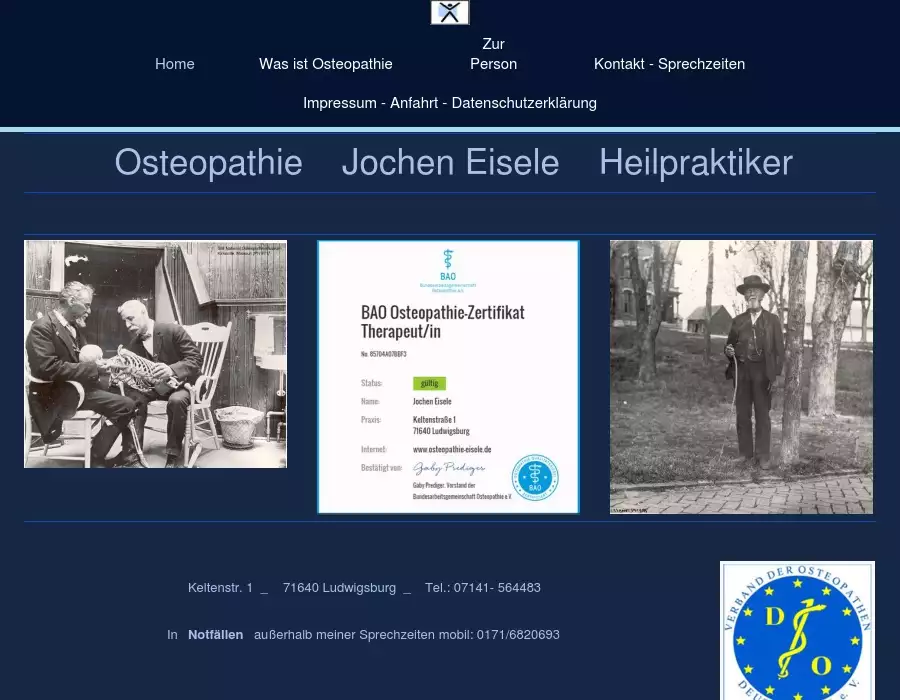The width and height of the screenshot is (900, 700).
Task: Click the www.osteopathie-eisele.de address on certificate
Action: click(452, 450)
